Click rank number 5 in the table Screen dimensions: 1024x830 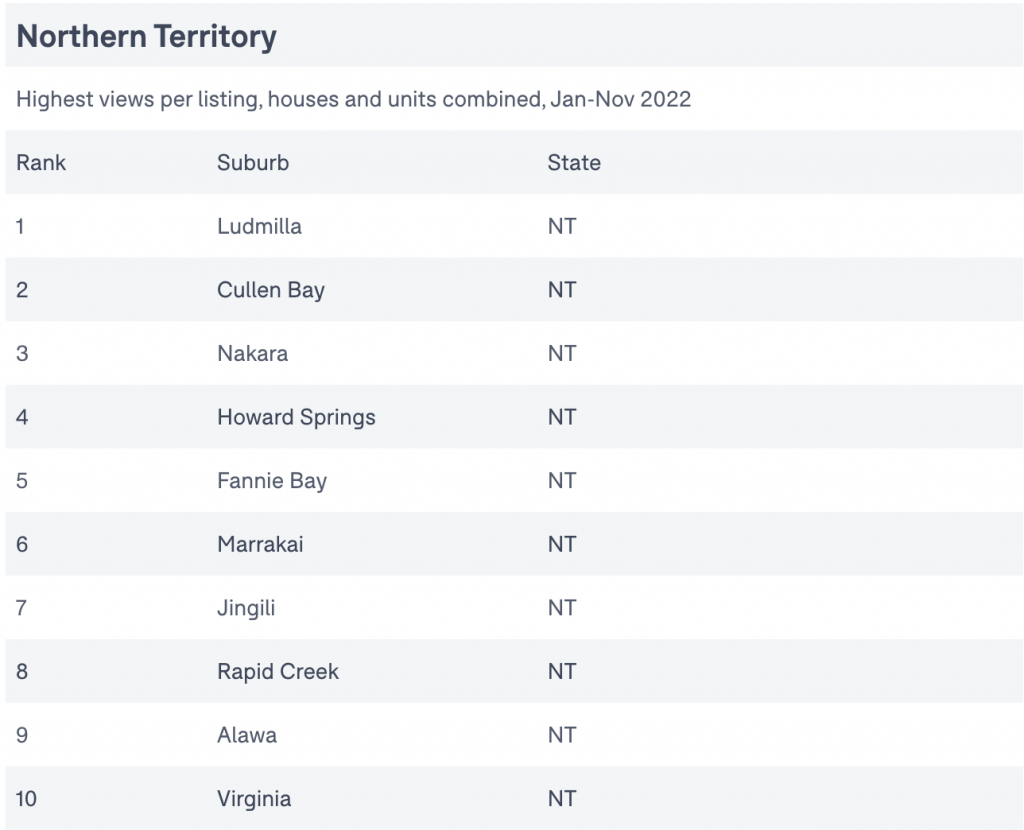click(x=22, y=481)
